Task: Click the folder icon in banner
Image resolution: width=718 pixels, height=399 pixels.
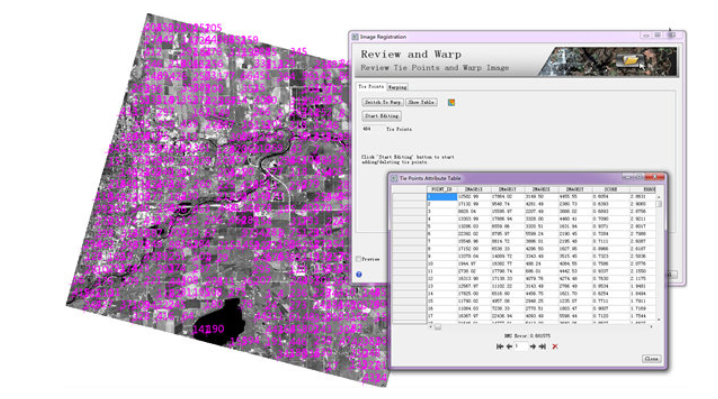Action: point(630,60)
